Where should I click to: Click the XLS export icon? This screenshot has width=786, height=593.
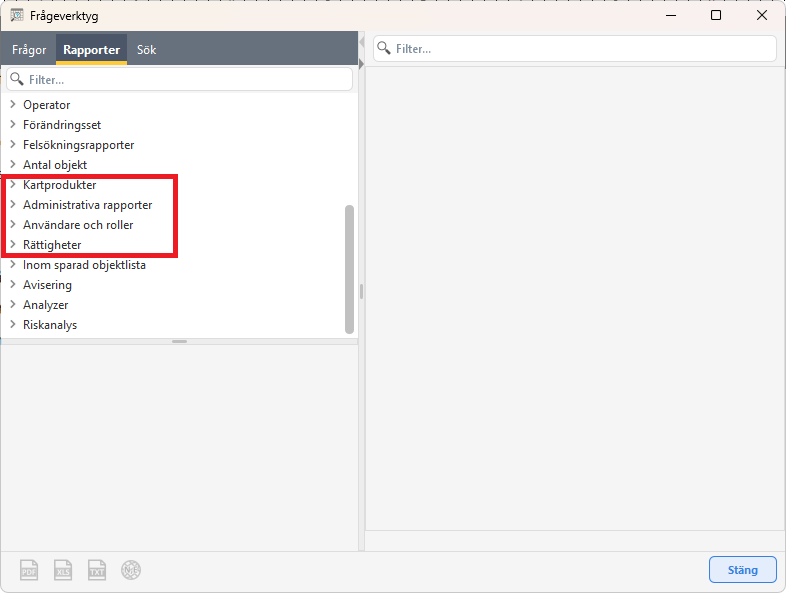(x=64, y=570)
